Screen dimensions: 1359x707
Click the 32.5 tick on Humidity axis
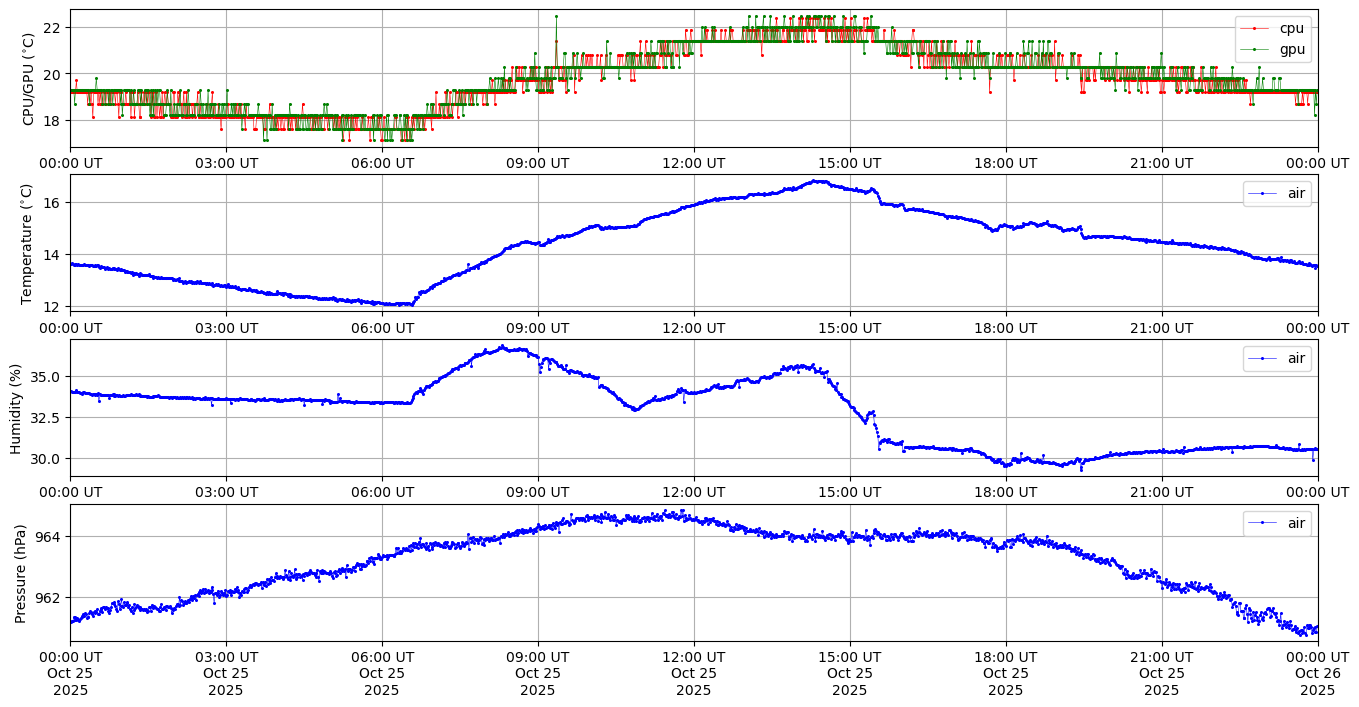(x=45, y=418)
